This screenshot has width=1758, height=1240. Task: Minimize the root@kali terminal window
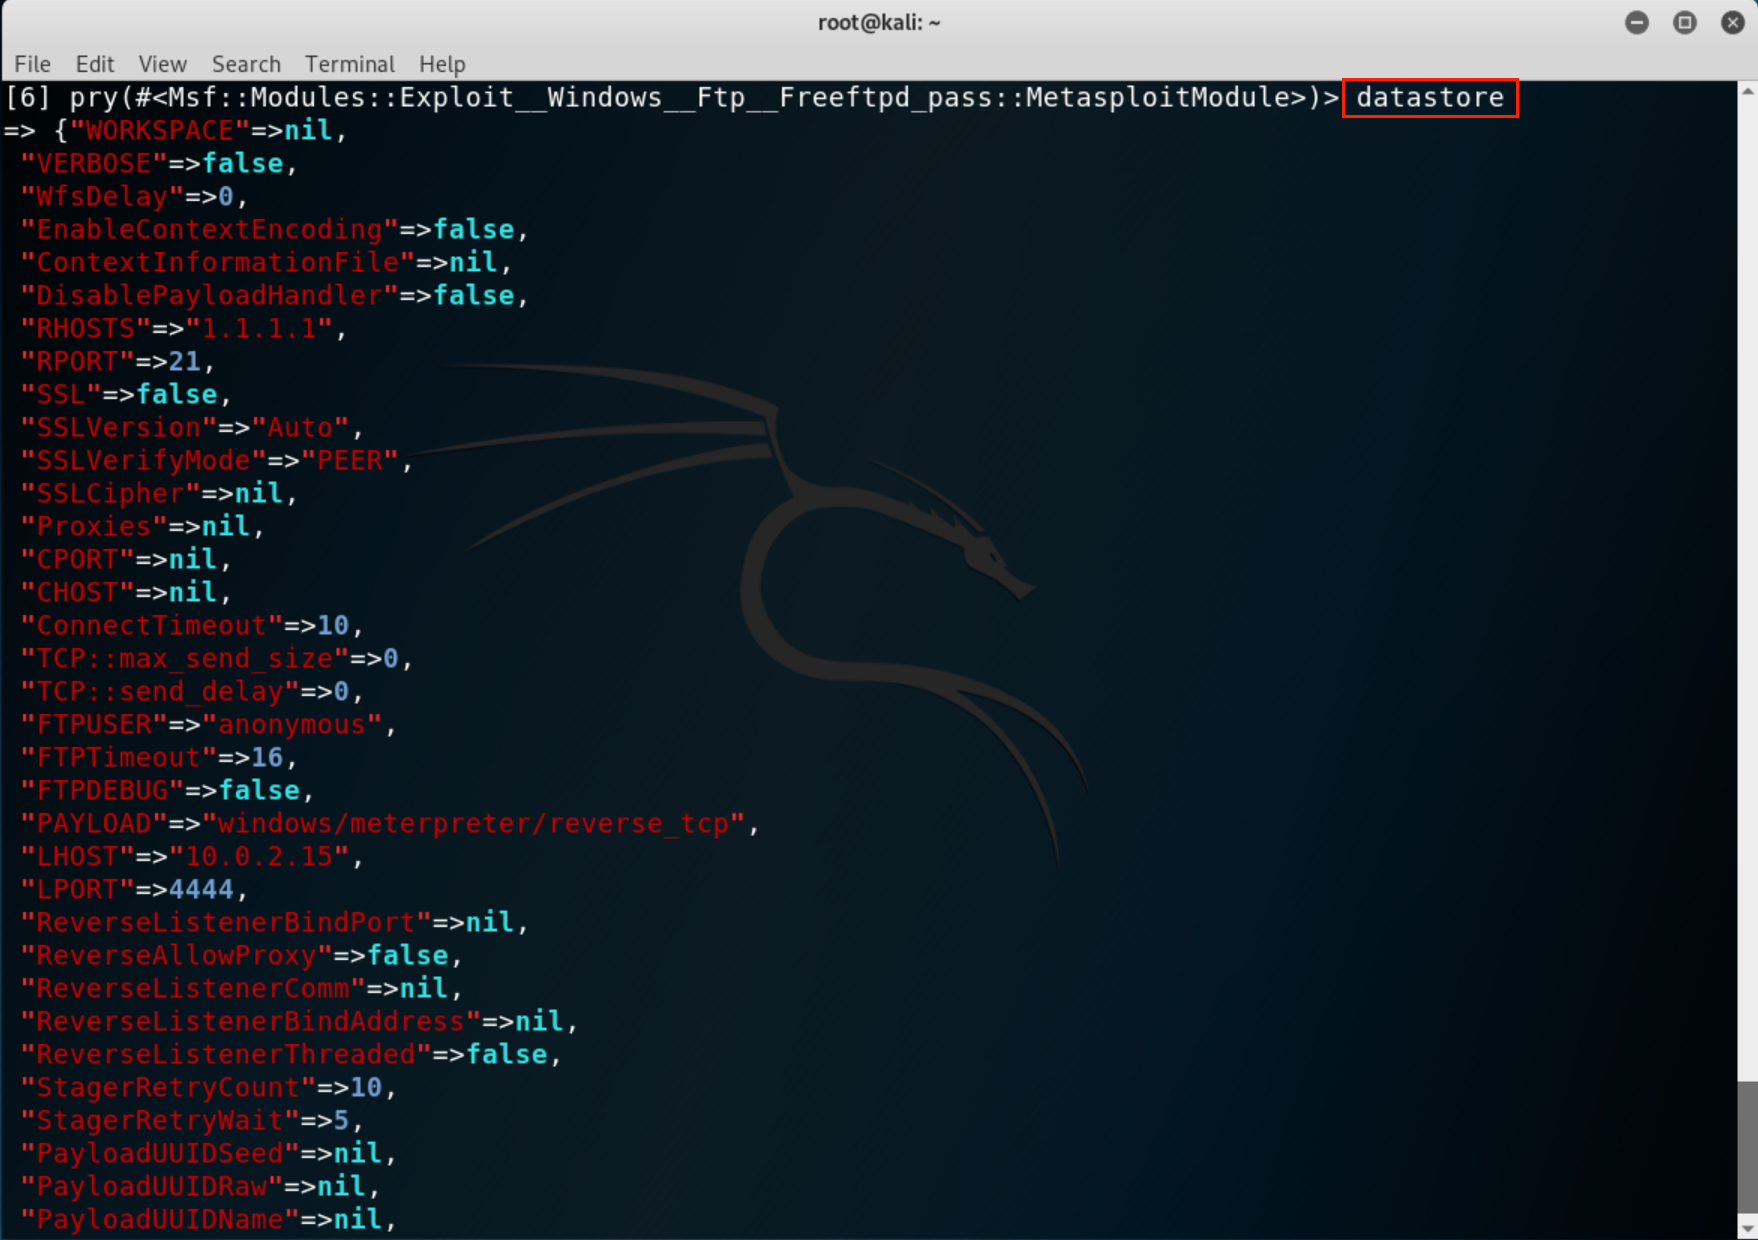pos(1637,22)
